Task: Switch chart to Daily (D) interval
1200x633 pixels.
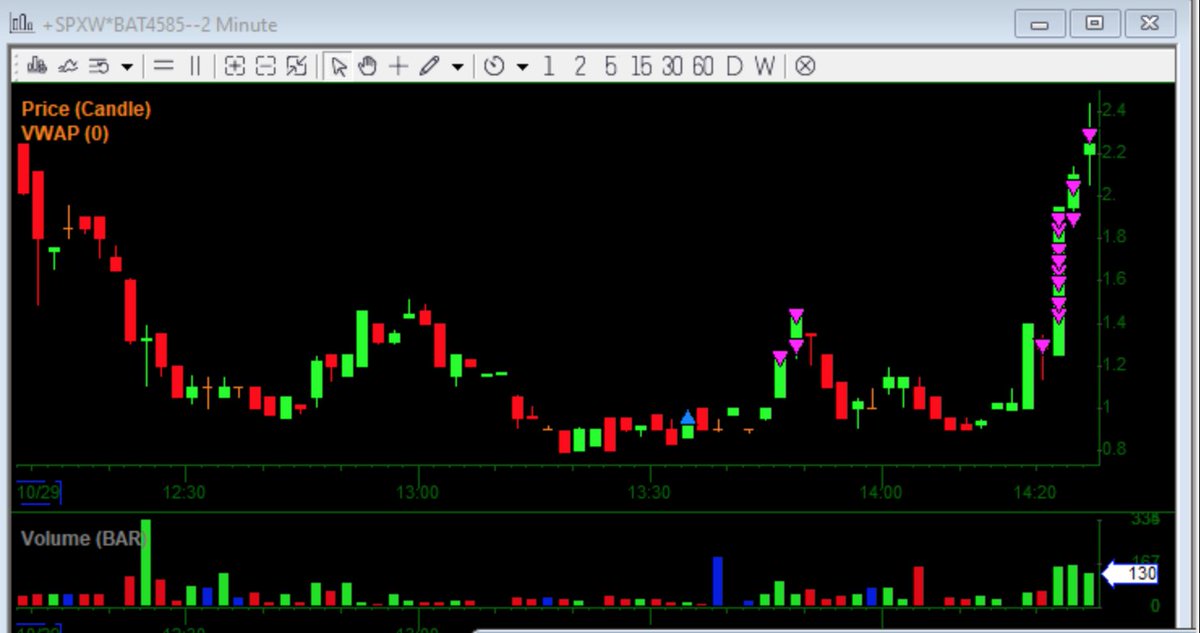Action: point(735,66)
